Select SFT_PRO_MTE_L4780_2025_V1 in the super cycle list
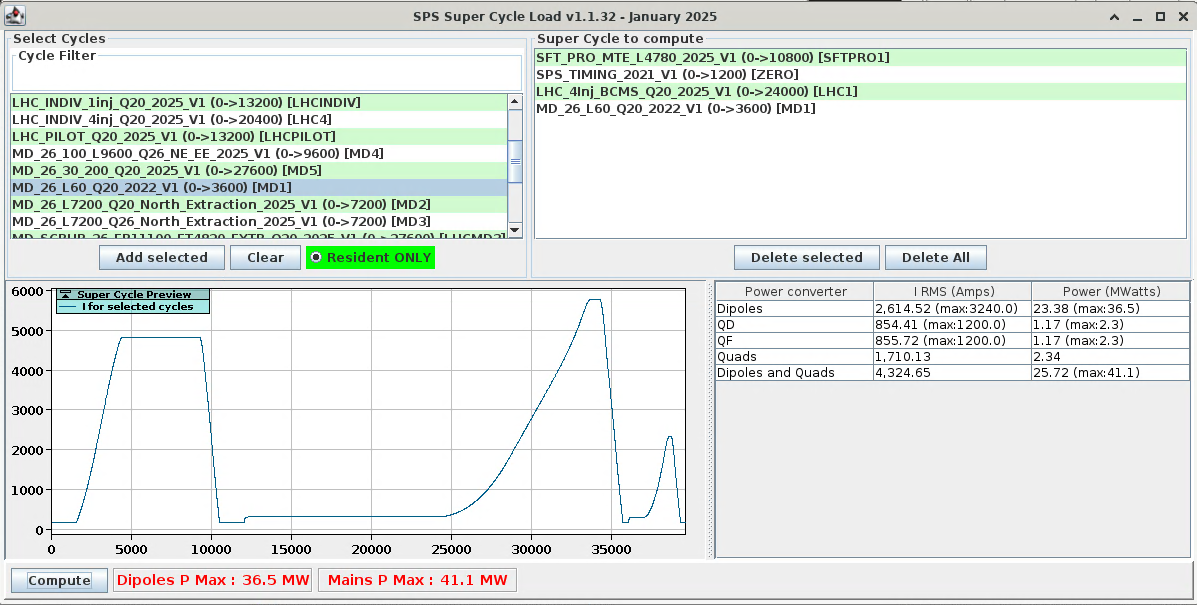This screenshot has height=605, width=1197. [x=712, y=58]
